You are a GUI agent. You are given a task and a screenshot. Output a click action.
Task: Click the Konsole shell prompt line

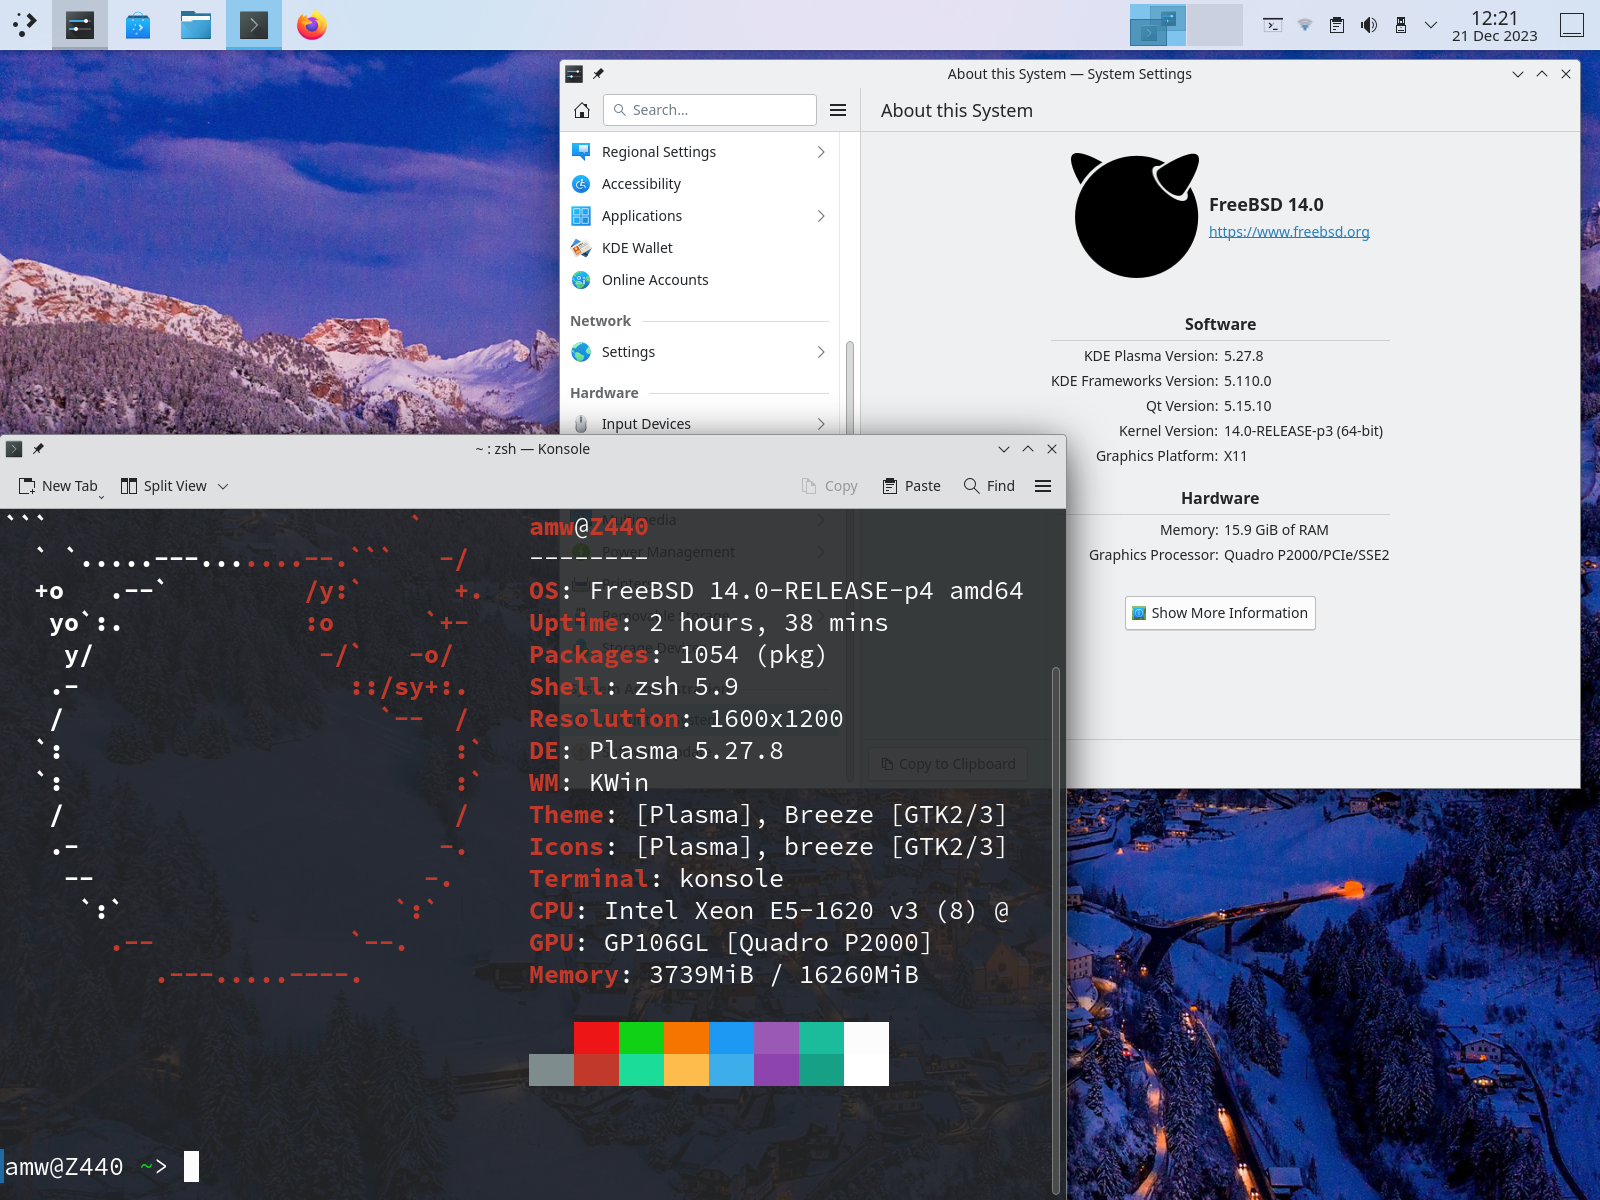coord(100,1167)
